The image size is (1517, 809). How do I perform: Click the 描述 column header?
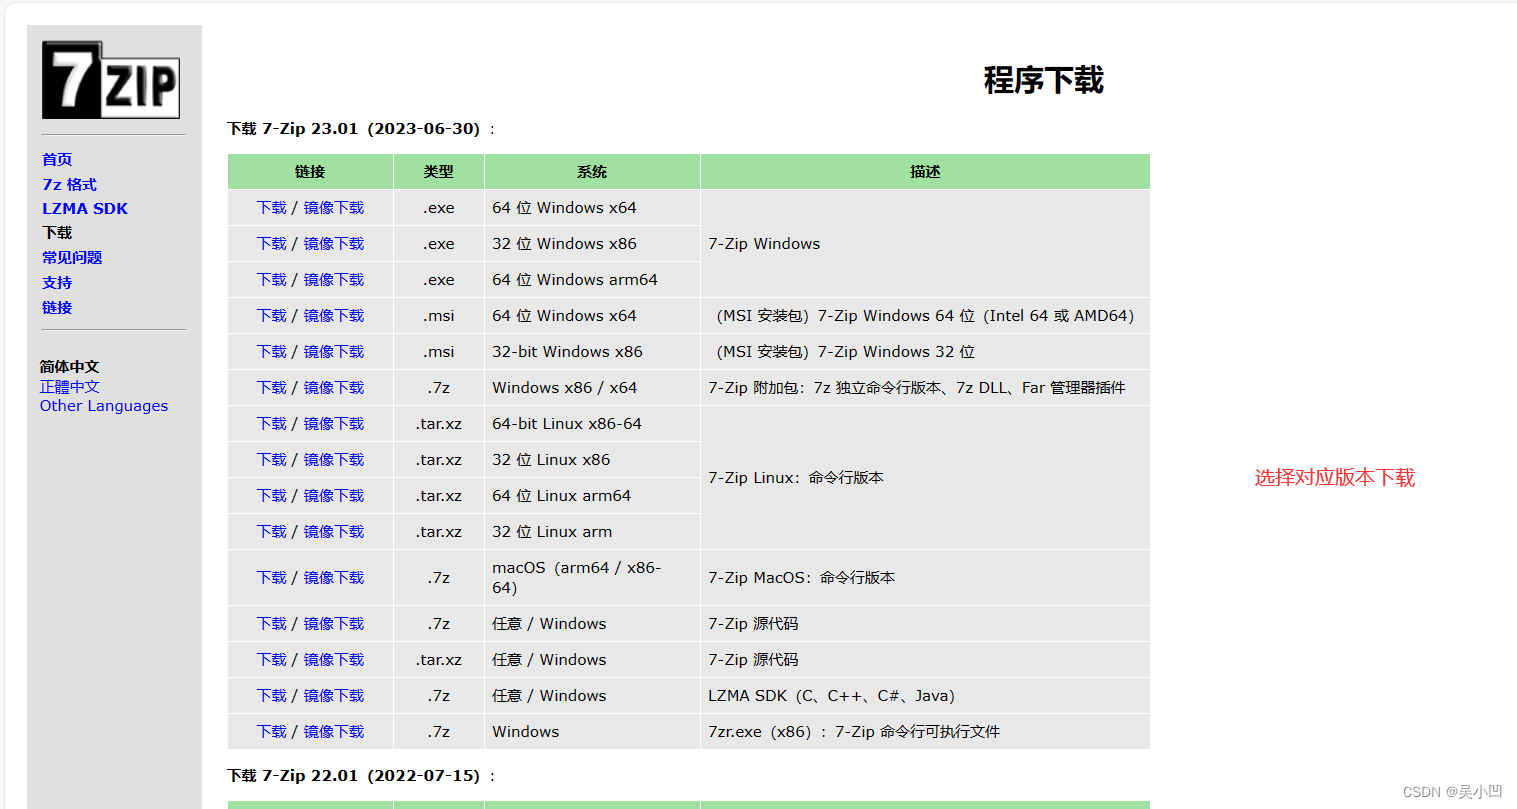(x=925, y=171)
